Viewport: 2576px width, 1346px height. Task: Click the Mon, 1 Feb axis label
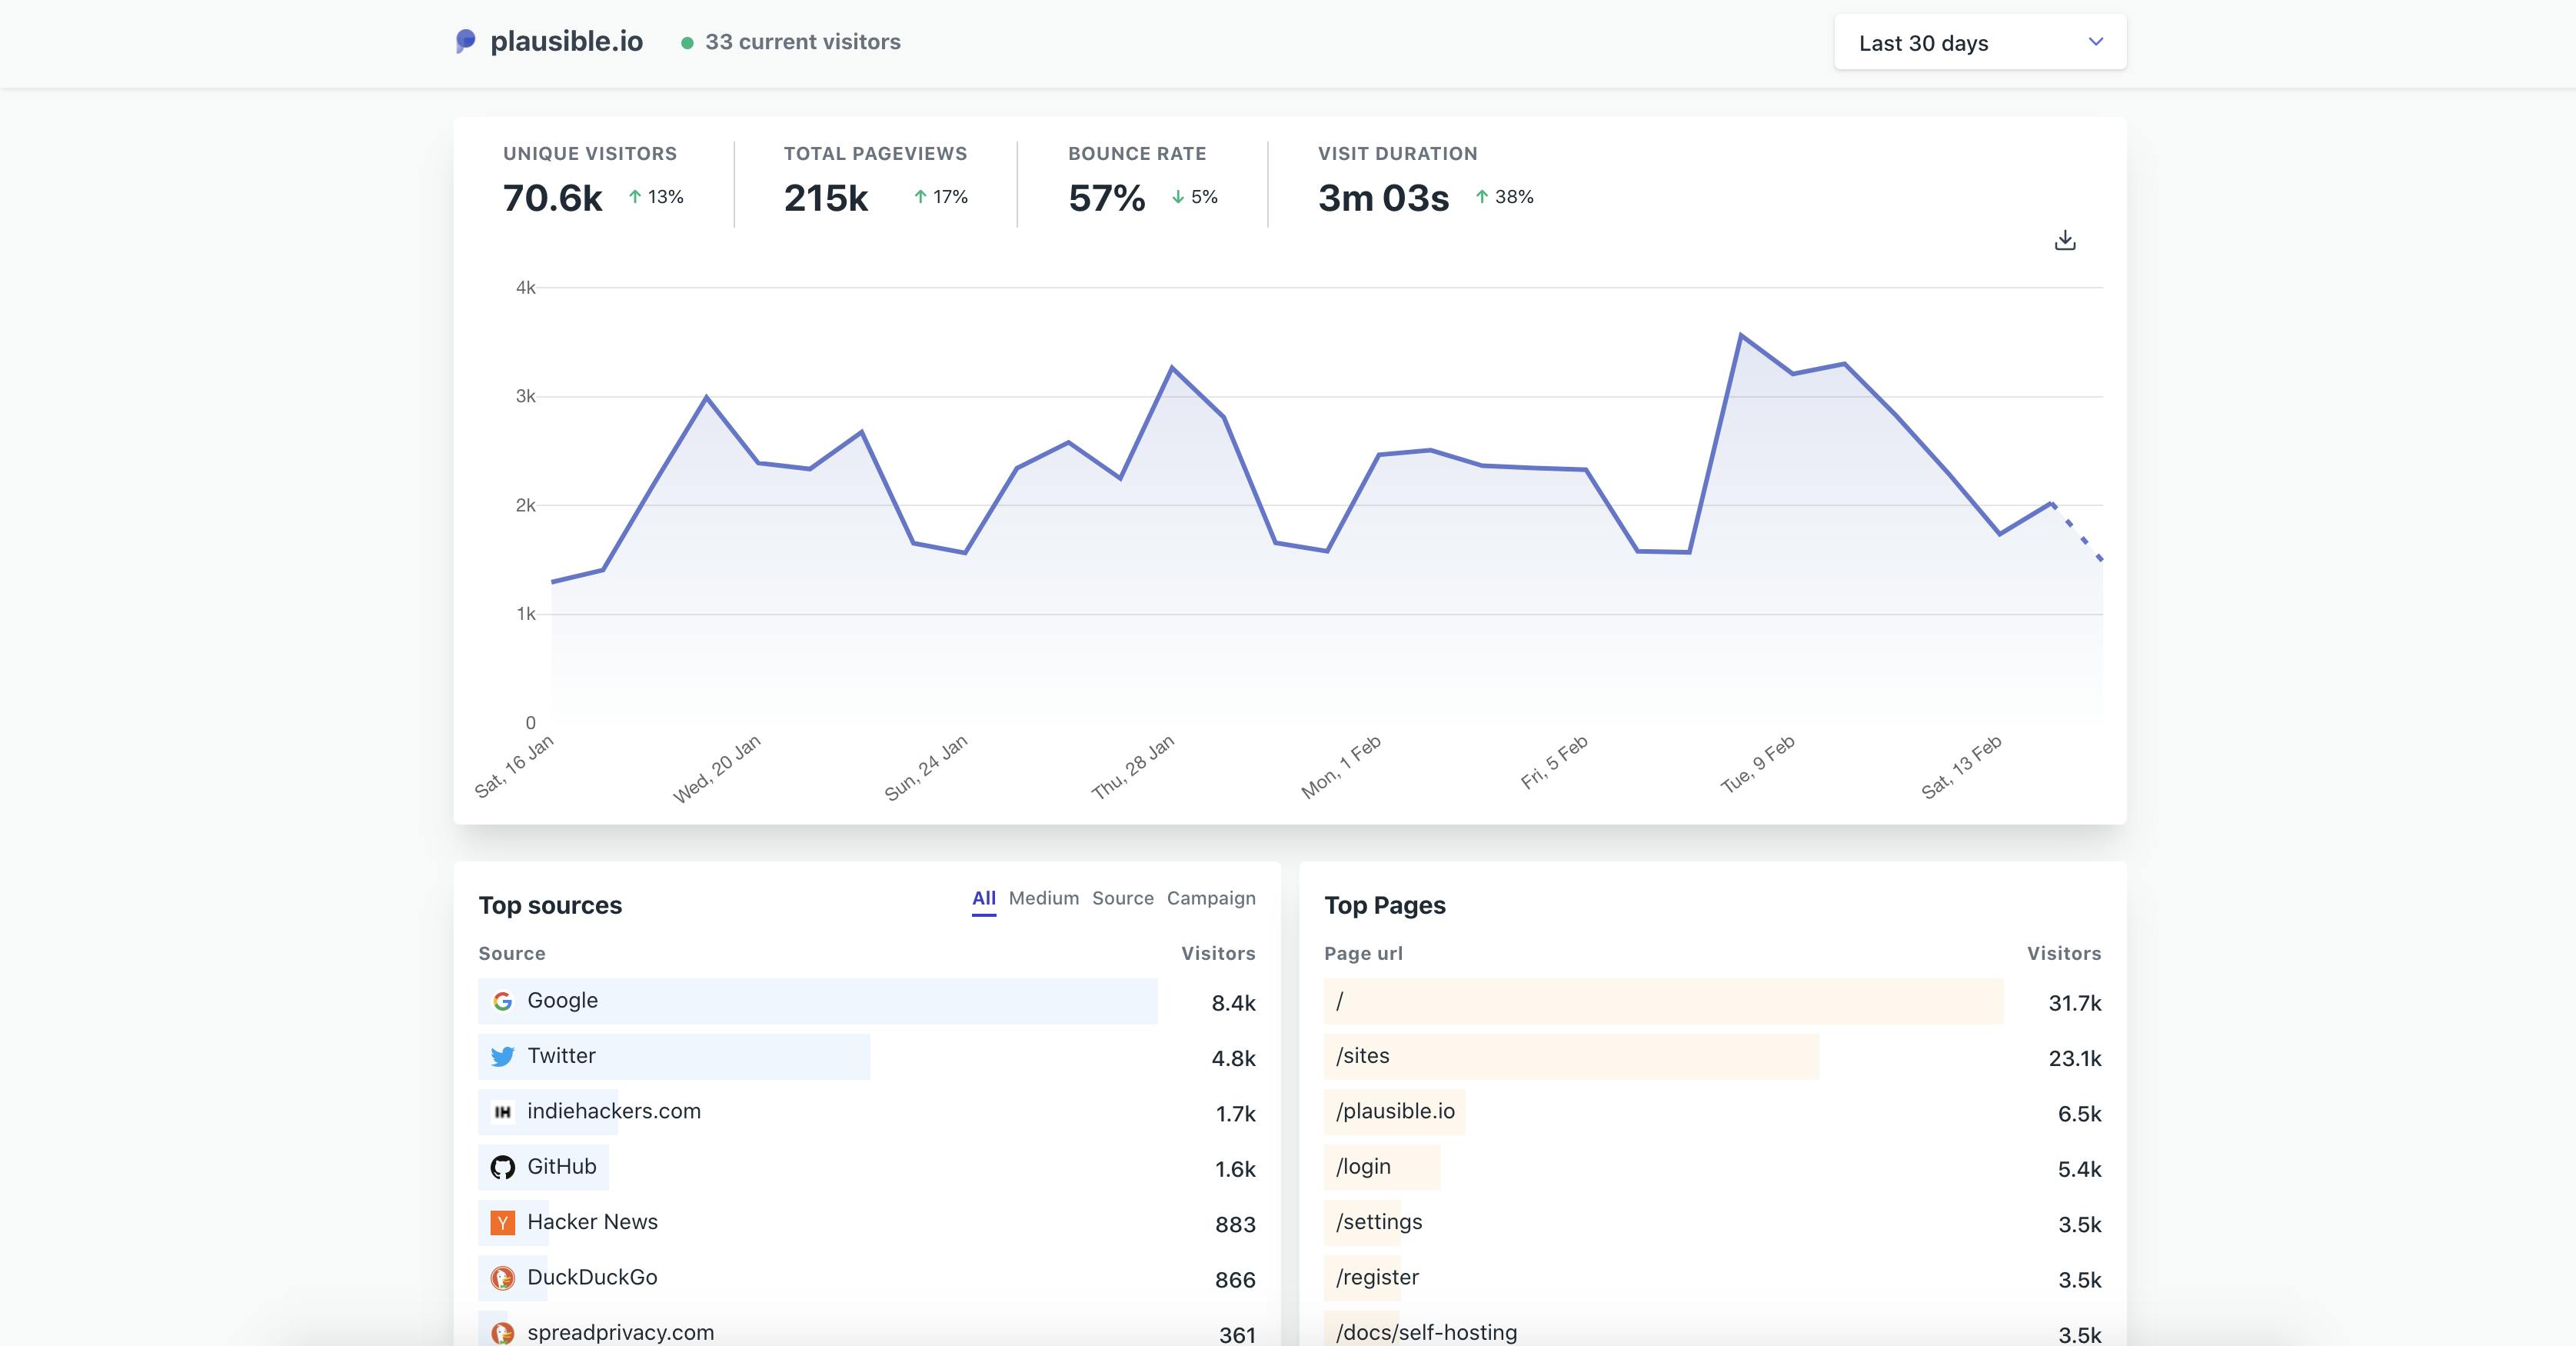[x=1341, y=767]
